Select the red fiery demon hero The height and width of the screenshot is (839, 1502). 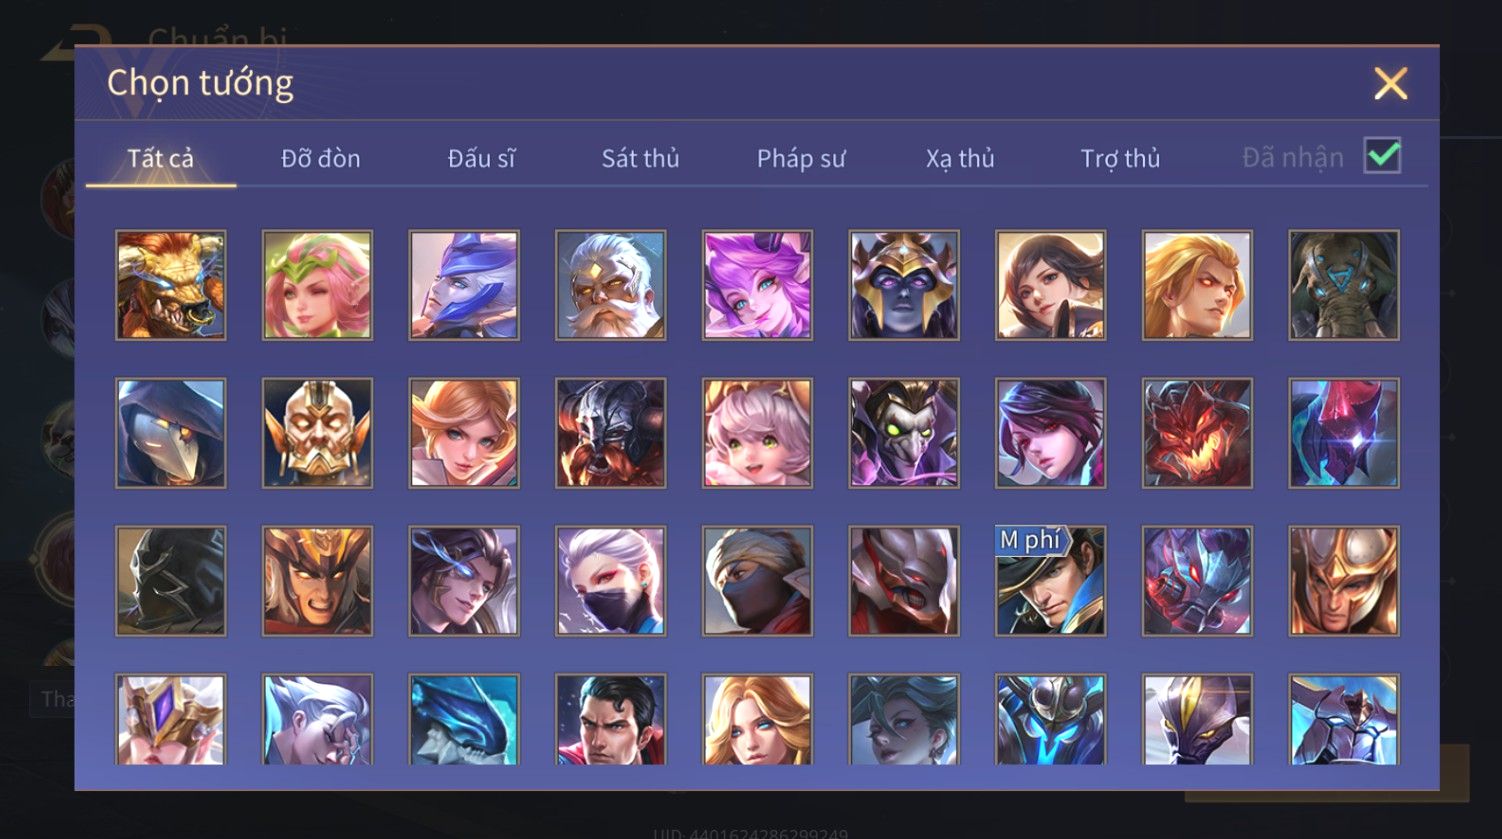[x=1197, y=433]
